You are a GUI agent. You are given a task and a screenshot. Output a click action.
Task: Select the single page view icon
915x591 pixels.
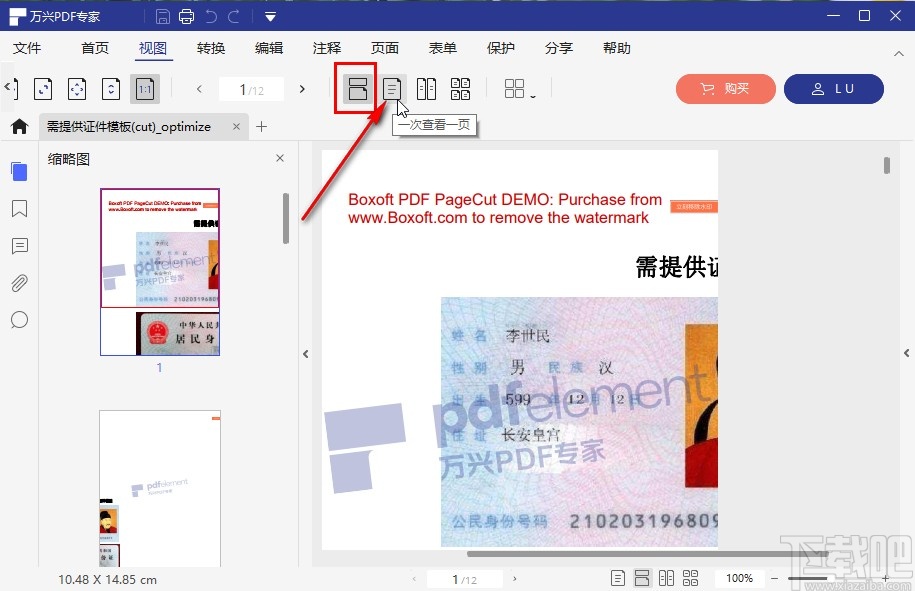[x=356, y=88]
